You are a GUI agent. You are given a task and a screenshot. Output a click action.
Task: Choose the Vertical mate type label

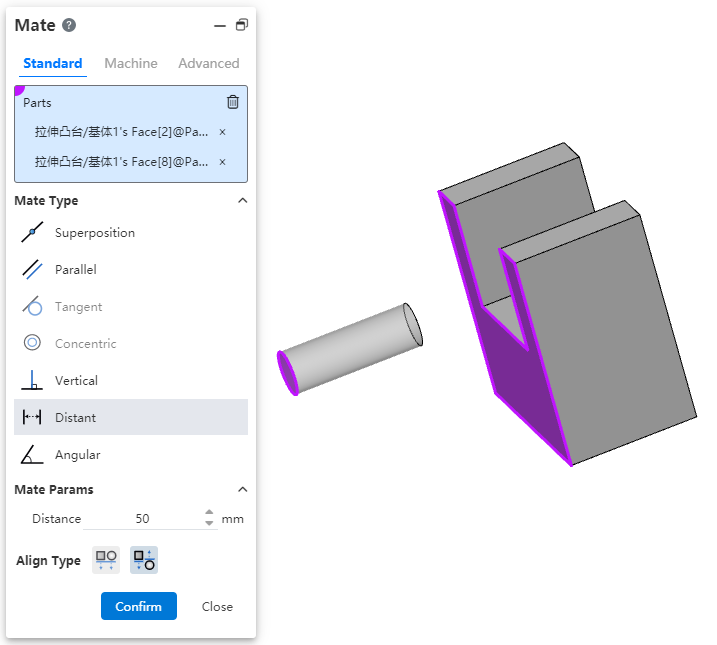(x=76, y=380)
